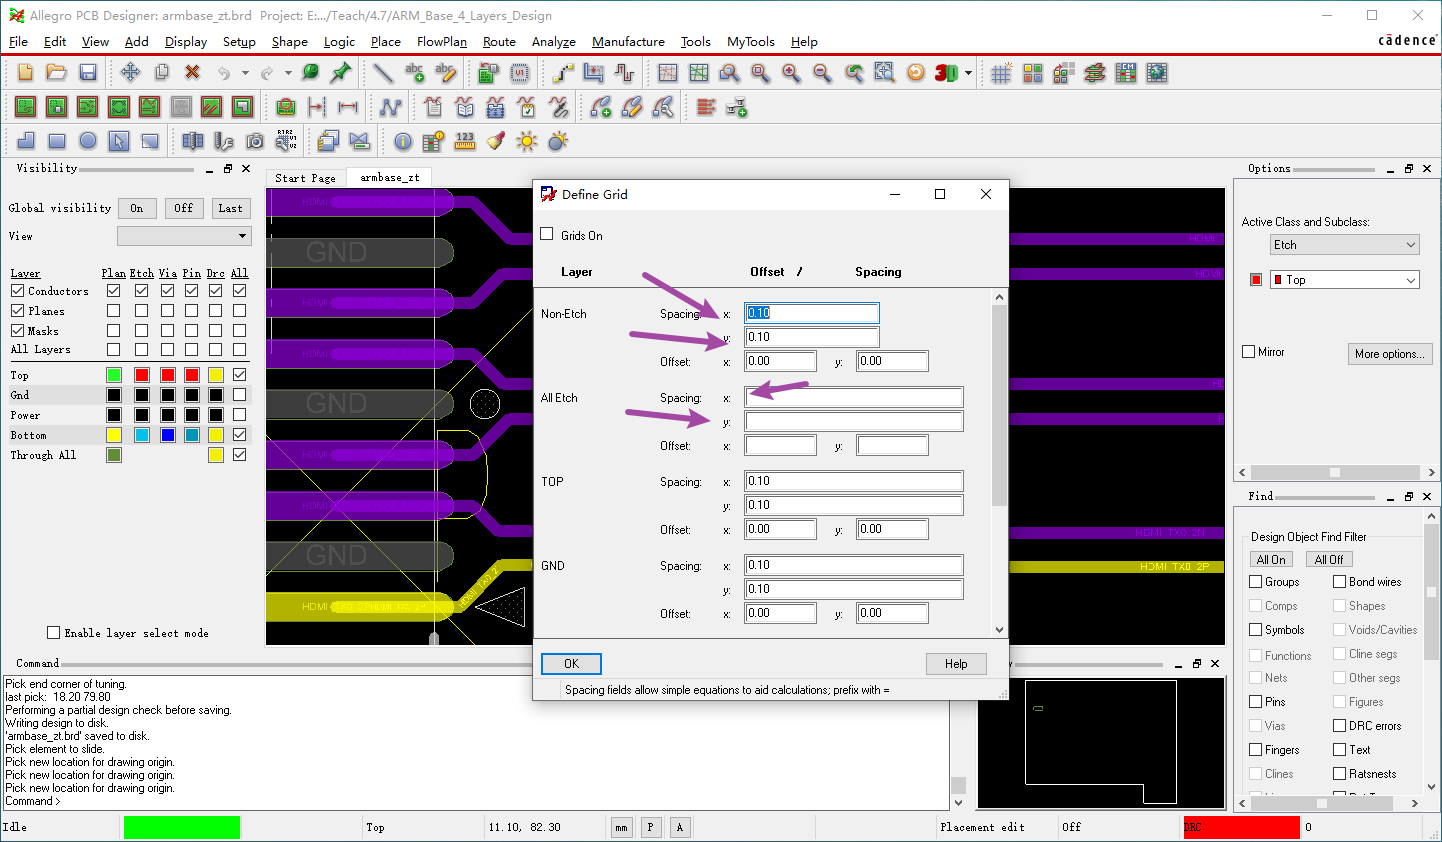Viewport: 1442px width, 842px height.
Task: Click the Show Measure ruler icon
Action: [x=465, y=141]
